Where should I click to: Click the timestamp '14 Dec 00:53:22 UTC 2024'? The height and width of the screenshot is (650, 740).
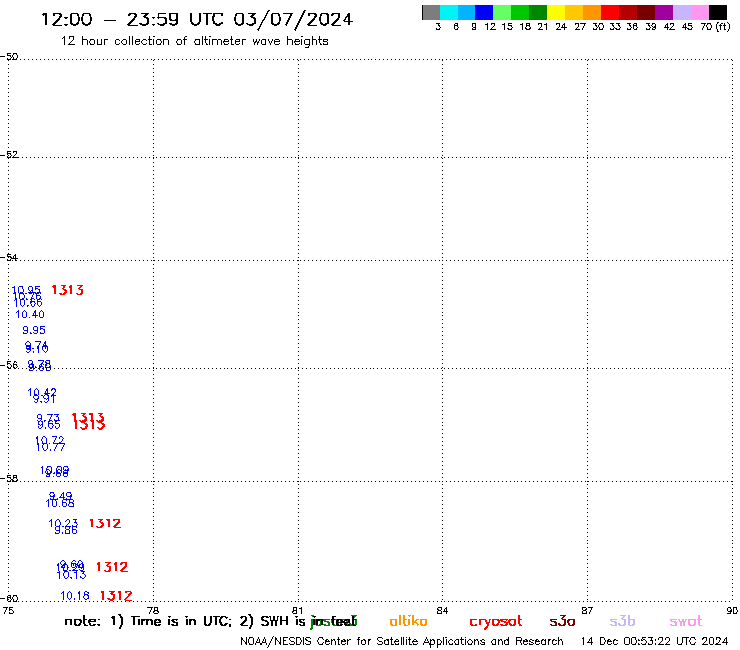pos(654,641)
